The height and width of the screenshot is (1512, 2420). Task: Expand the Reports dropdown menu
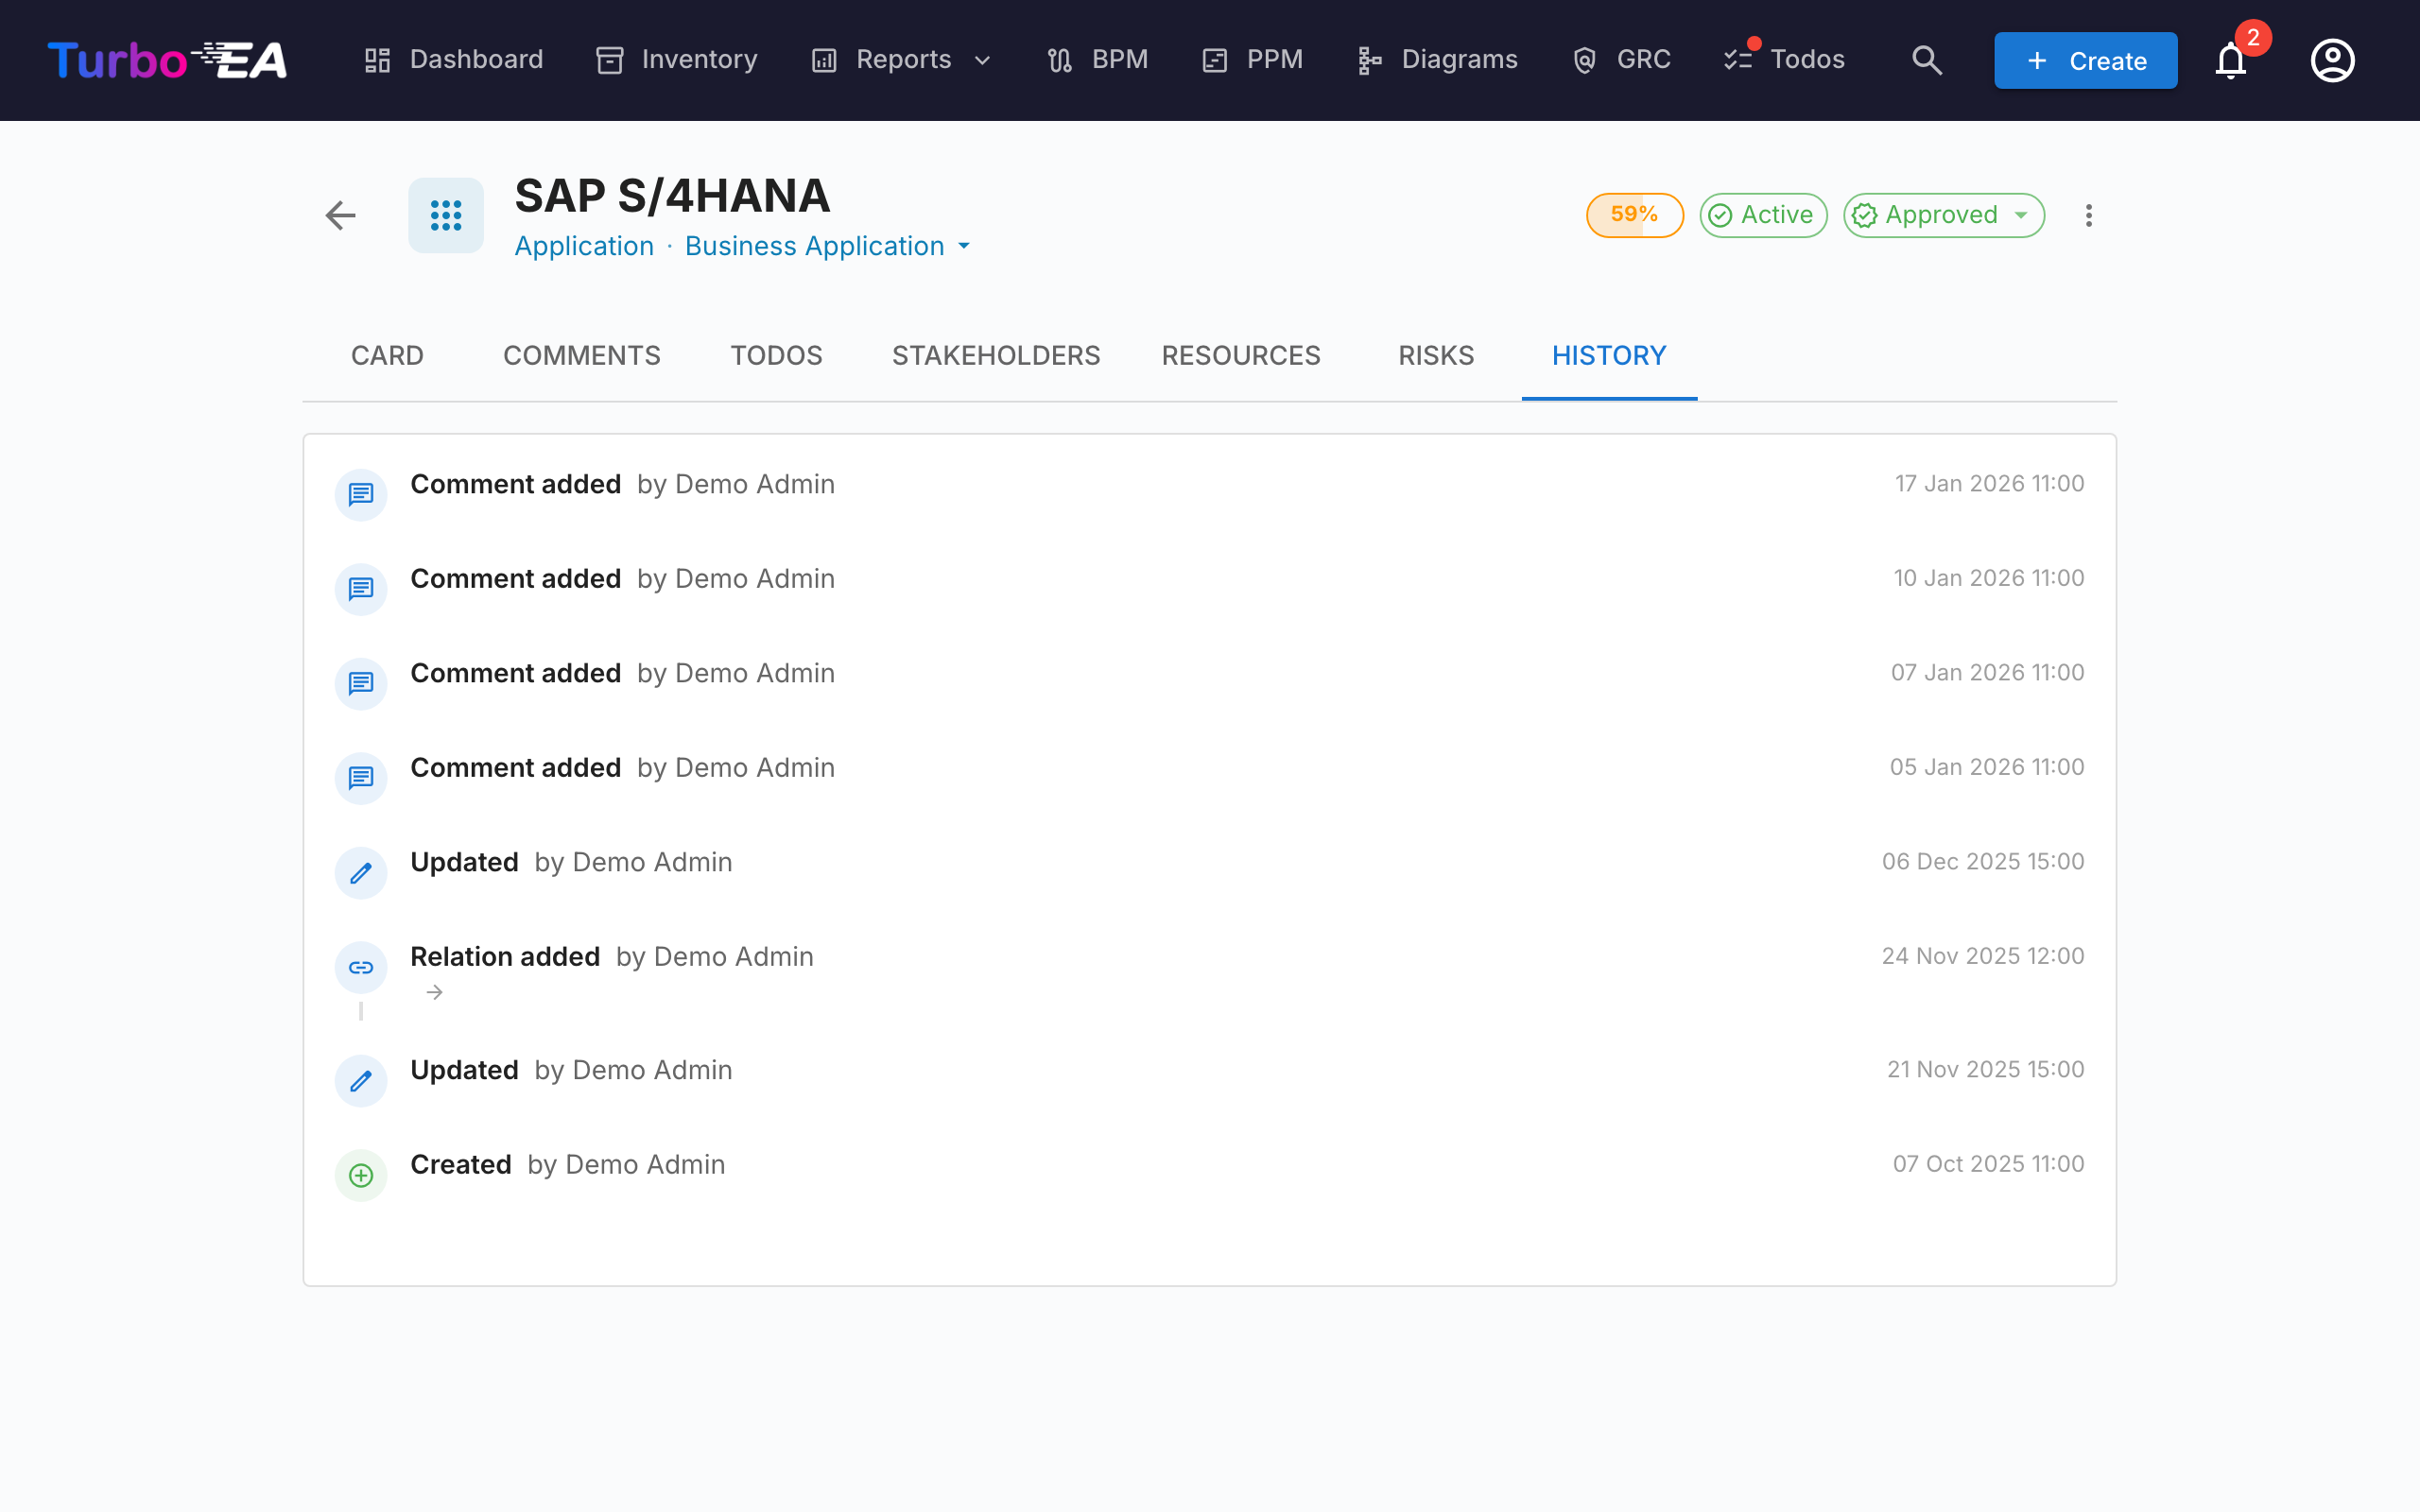point(902,60)
